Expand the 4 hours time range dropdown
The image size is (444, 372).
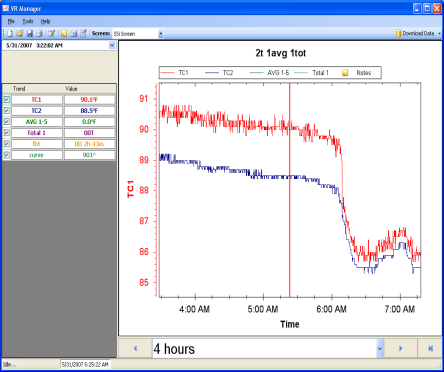coord(380,349)
